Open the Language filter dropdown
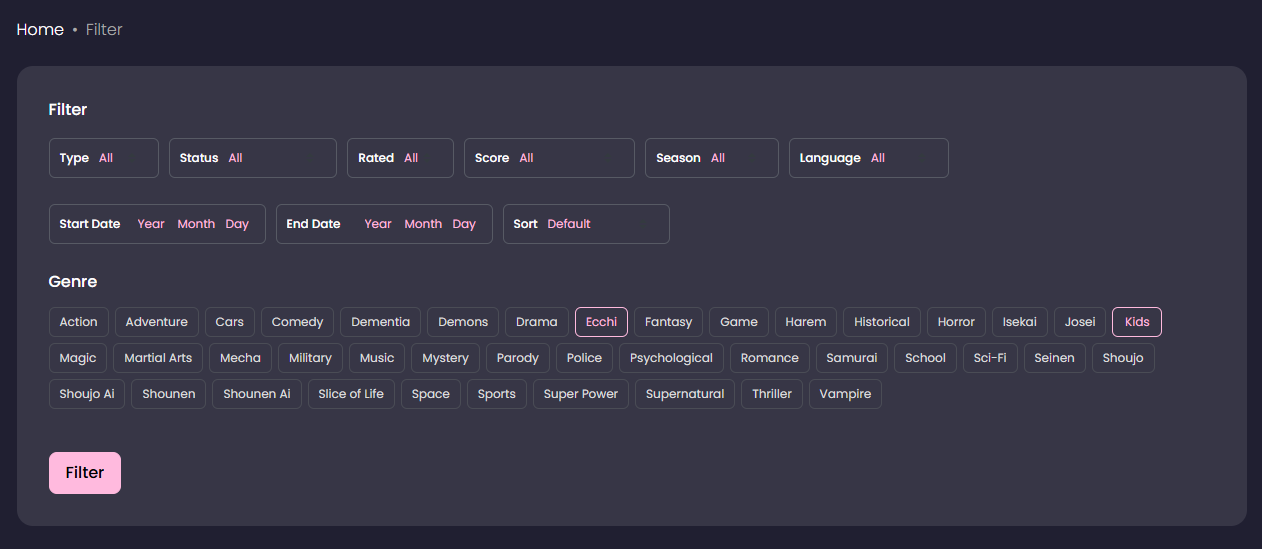 pos(869,158)
